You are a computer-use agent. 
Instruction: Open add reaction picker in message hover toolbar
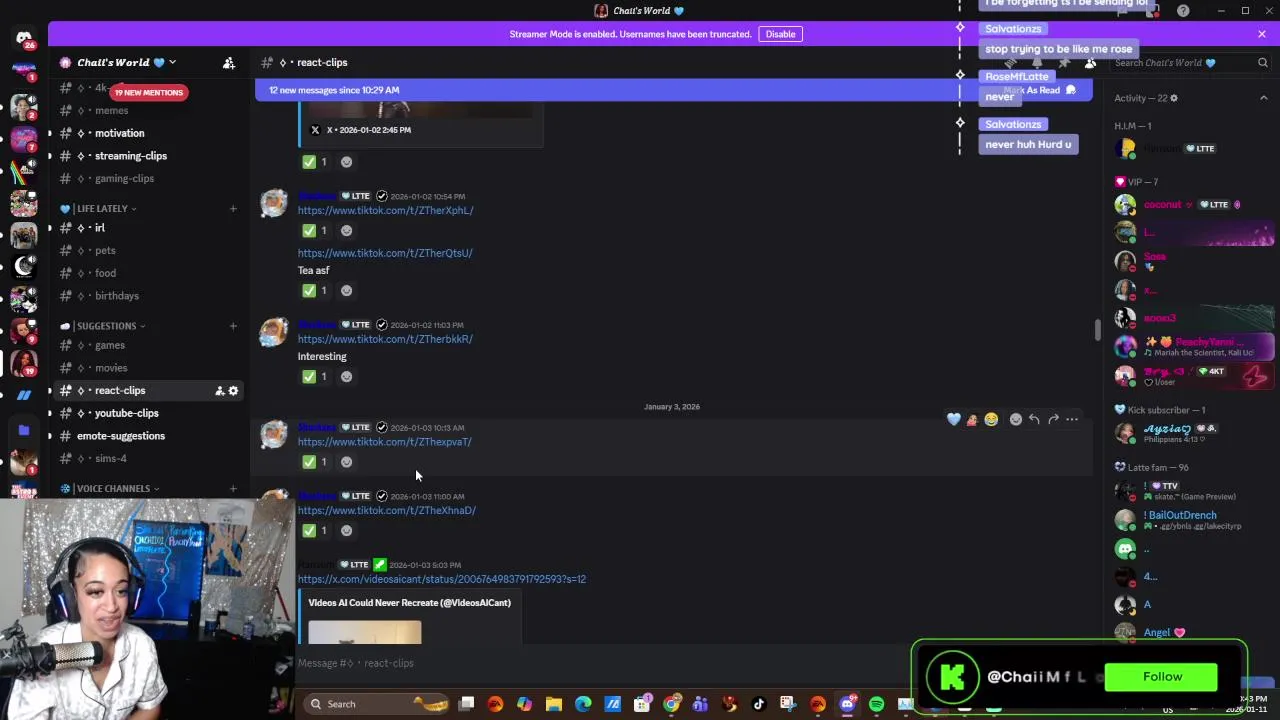pos(1016,420)
